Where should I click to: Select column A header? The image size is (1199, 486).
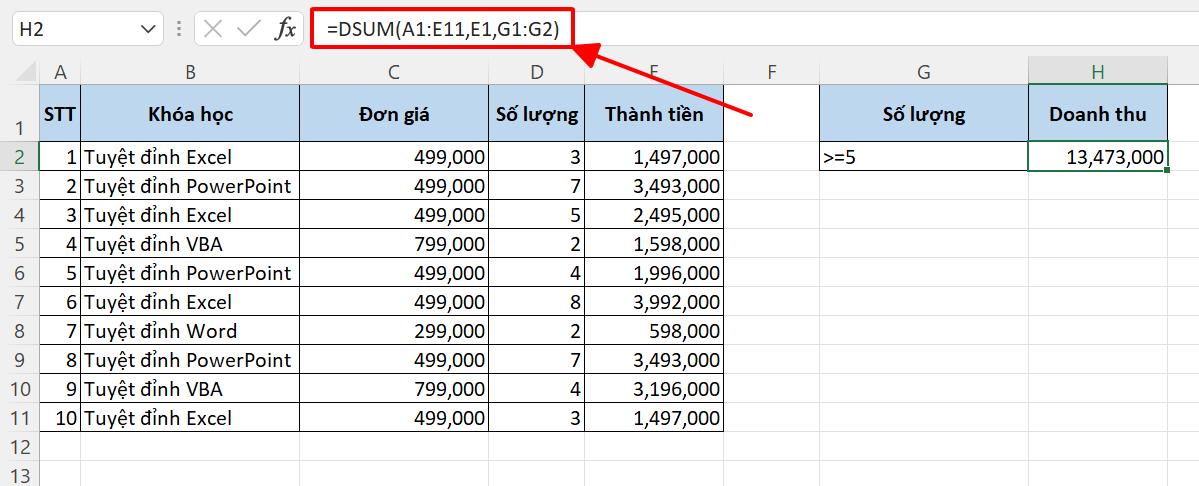[x=60, y=73]
